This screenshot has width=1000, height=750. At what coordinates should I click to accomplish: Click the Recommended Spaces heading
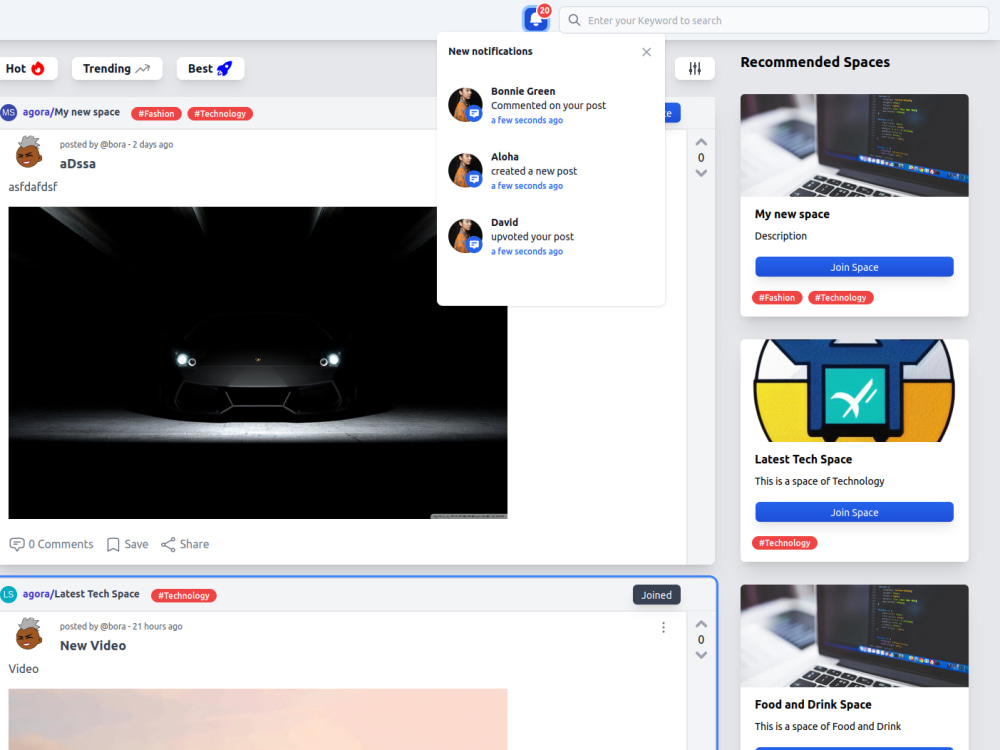pos(815,62)
